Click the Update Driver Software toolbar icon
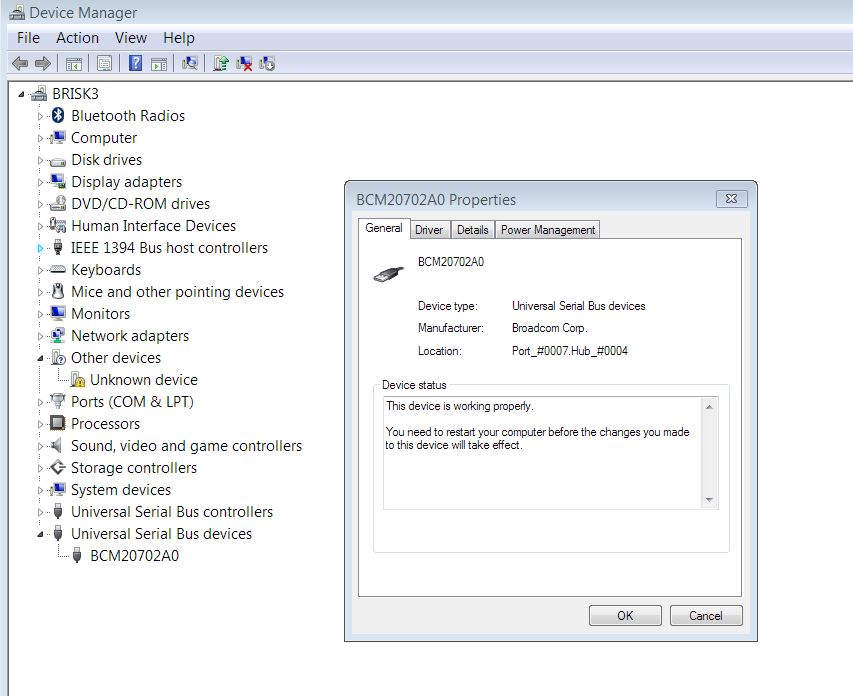 (x=221, y=63)
